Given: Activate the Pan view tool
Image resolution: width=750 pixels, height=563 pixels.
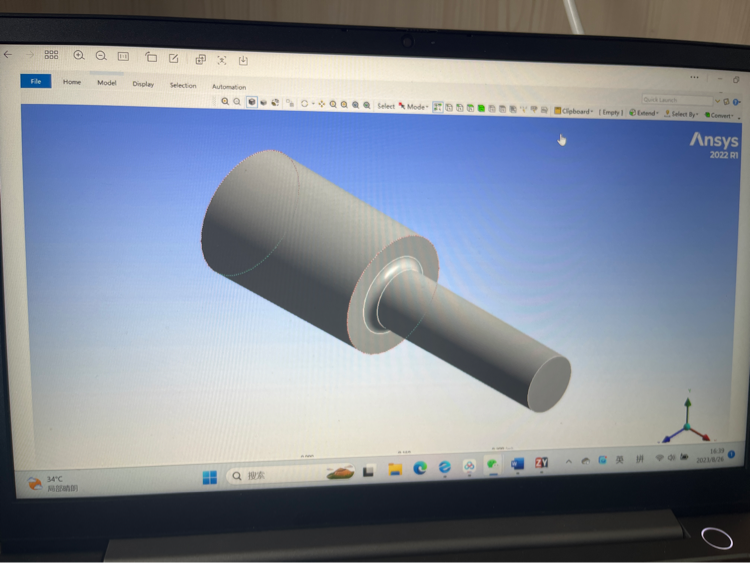Looking at the screenshot, I should click(321, 104).
